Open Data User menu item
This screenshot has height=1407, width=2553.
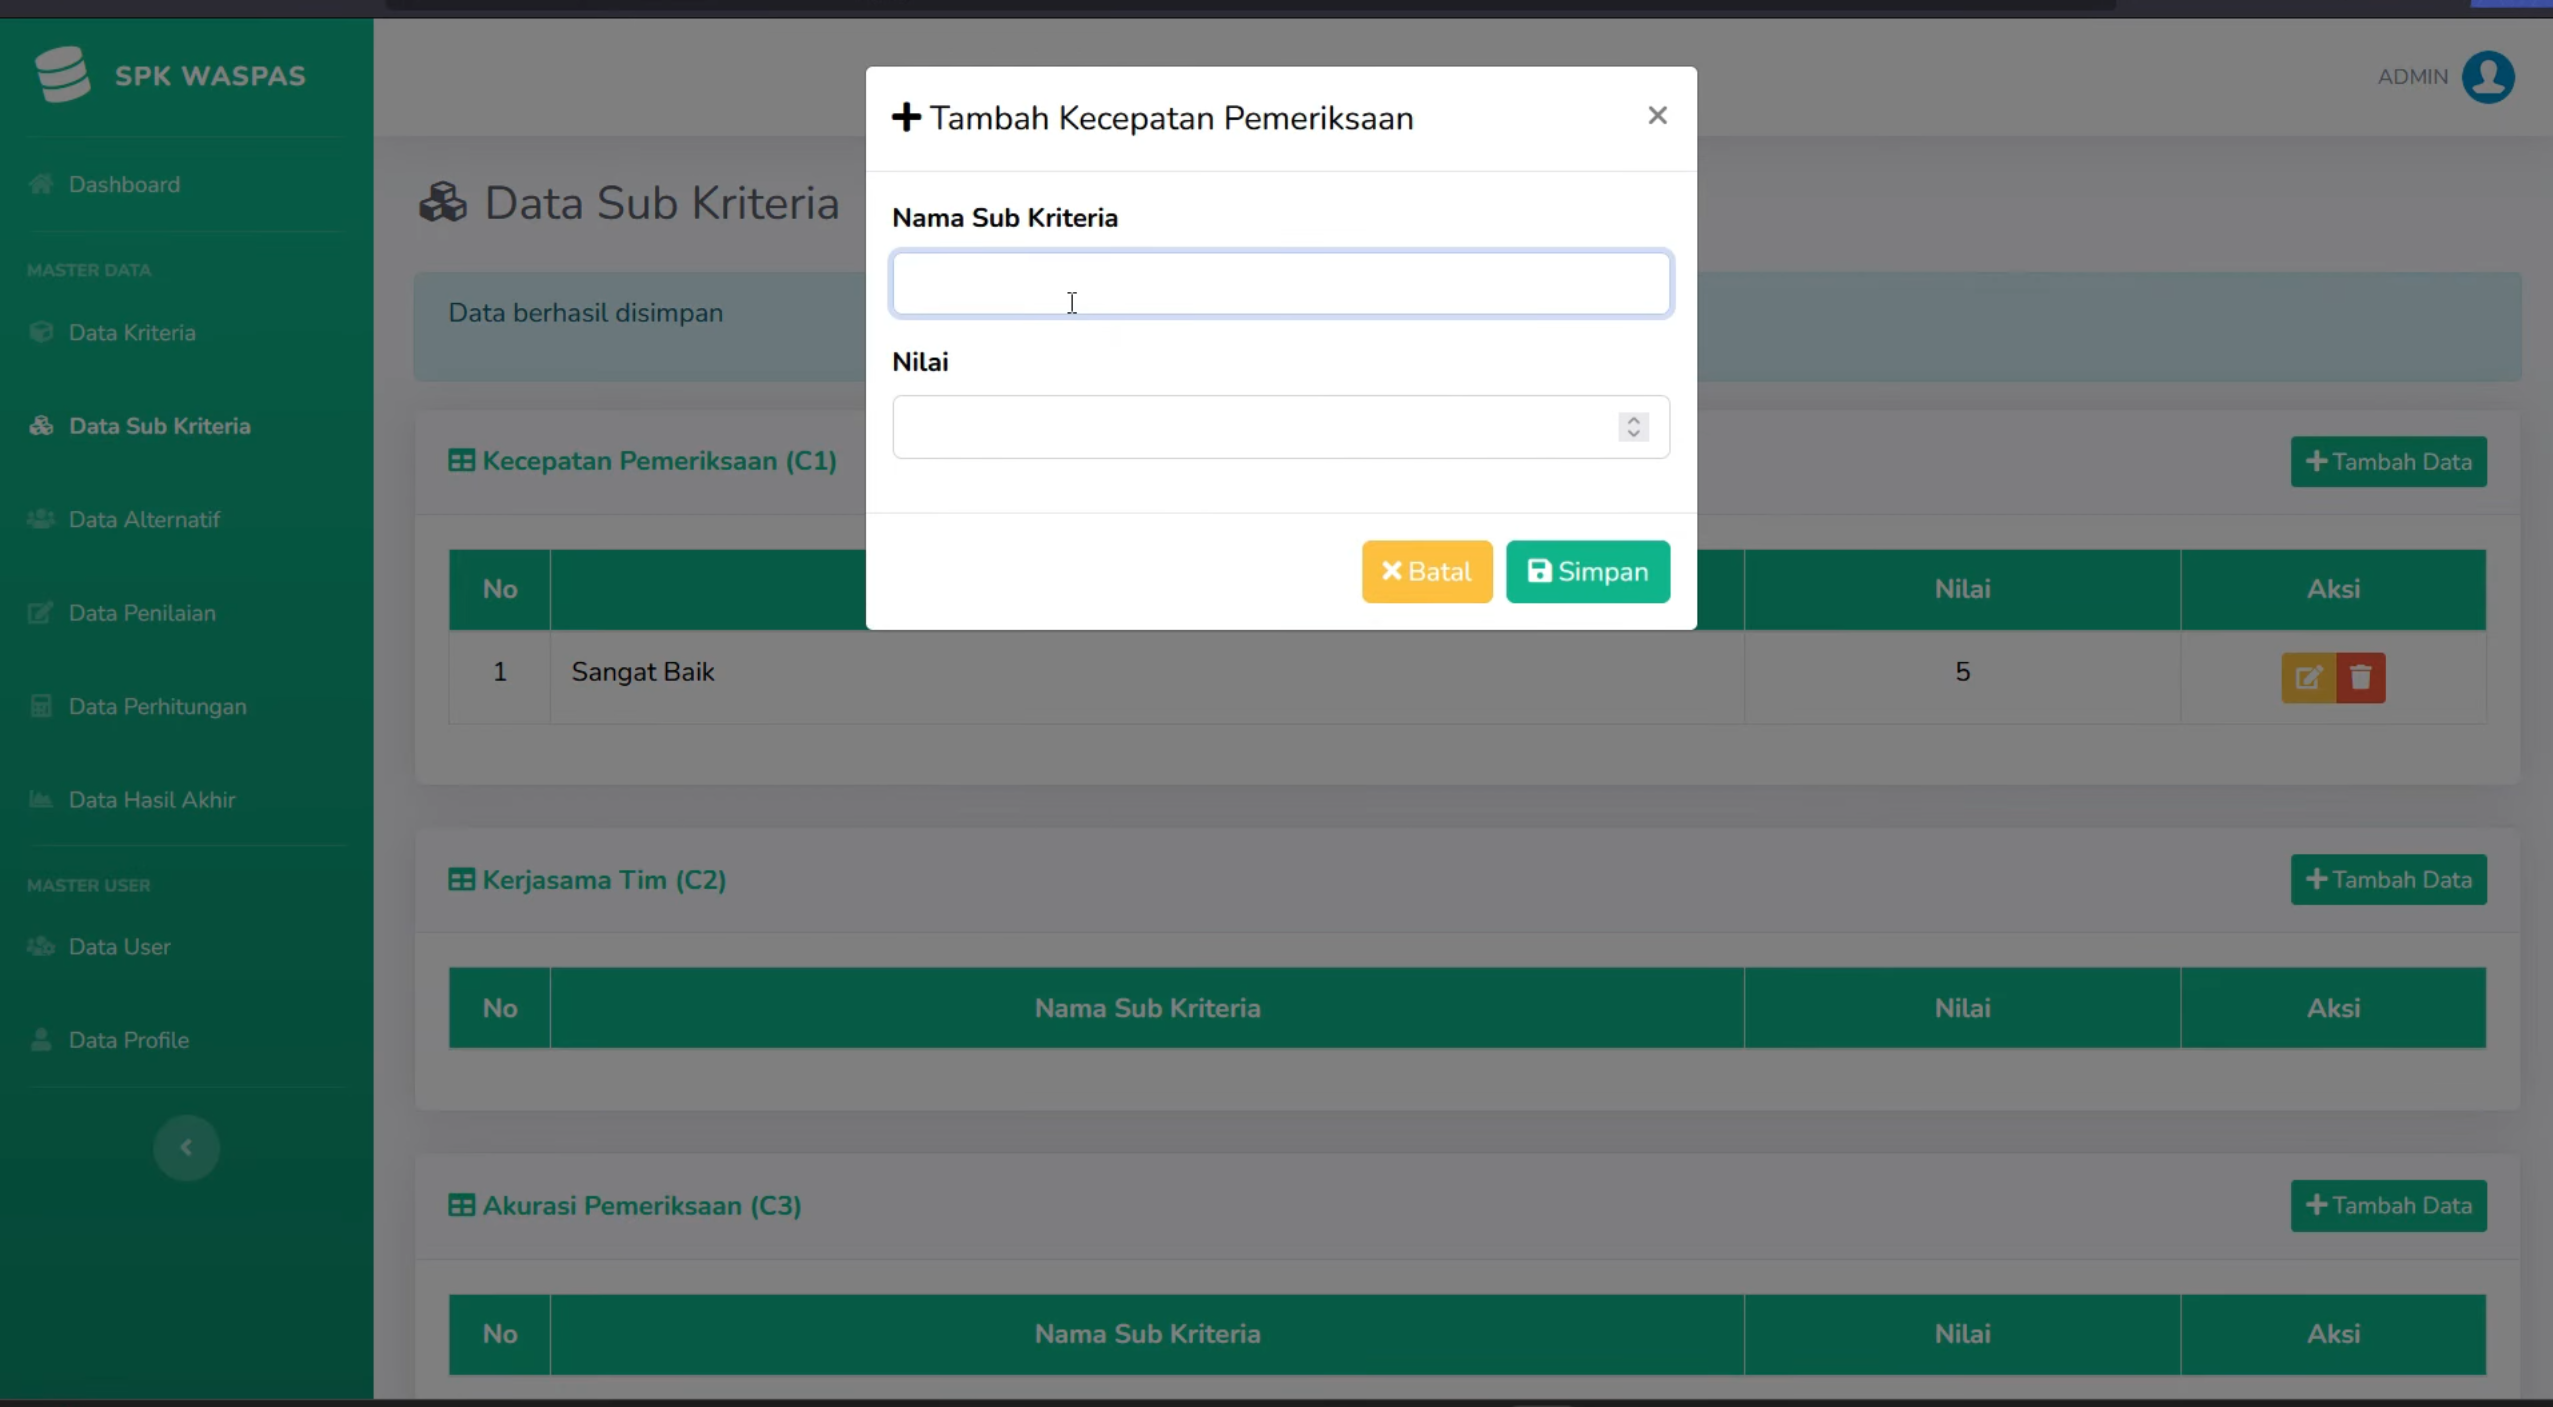click(119, 946)
